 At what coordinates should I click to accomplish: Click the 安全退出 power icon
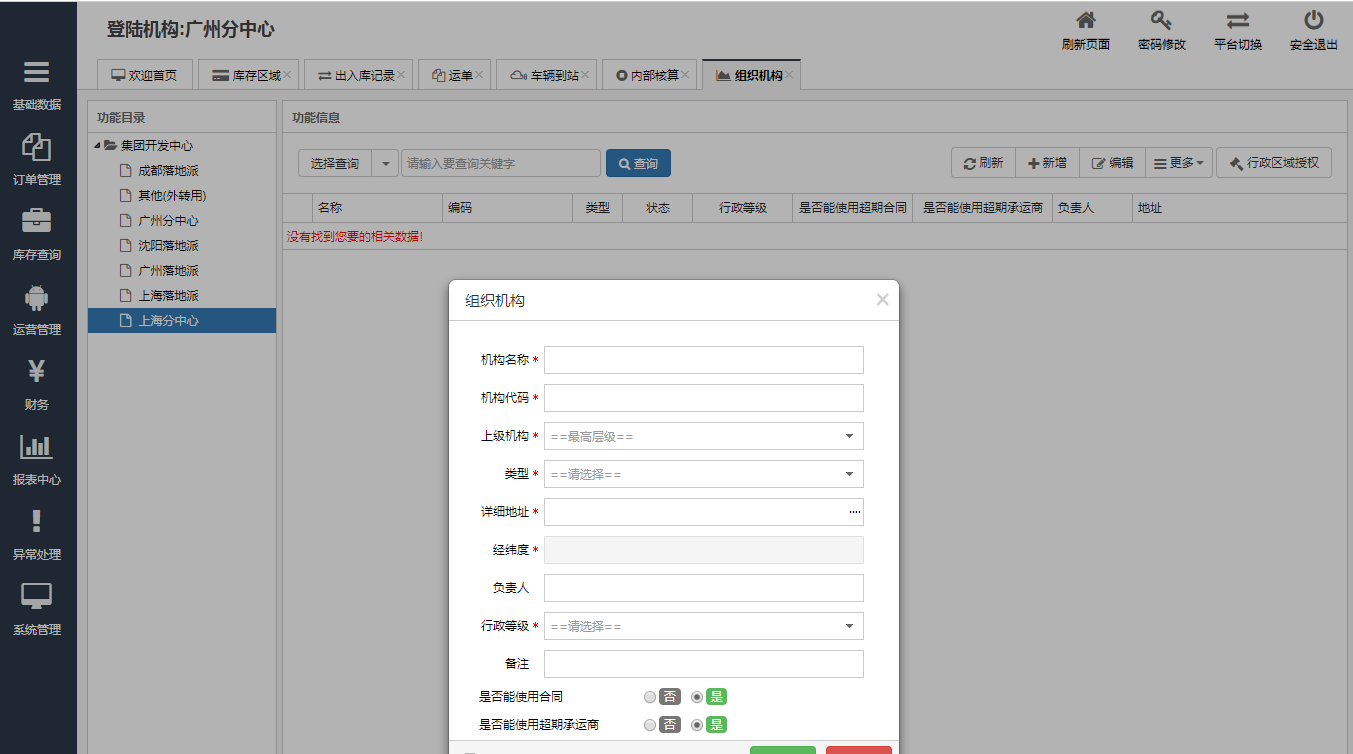tap(1313, 21)
